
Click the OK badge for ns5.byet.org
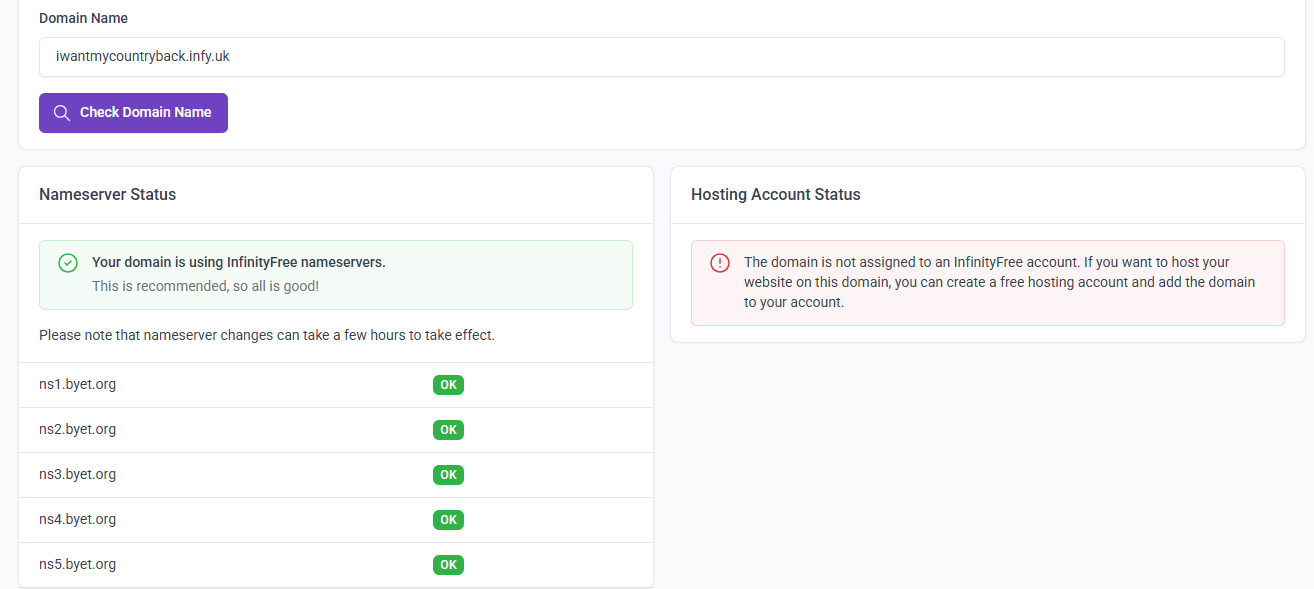[x=448, y=565]
